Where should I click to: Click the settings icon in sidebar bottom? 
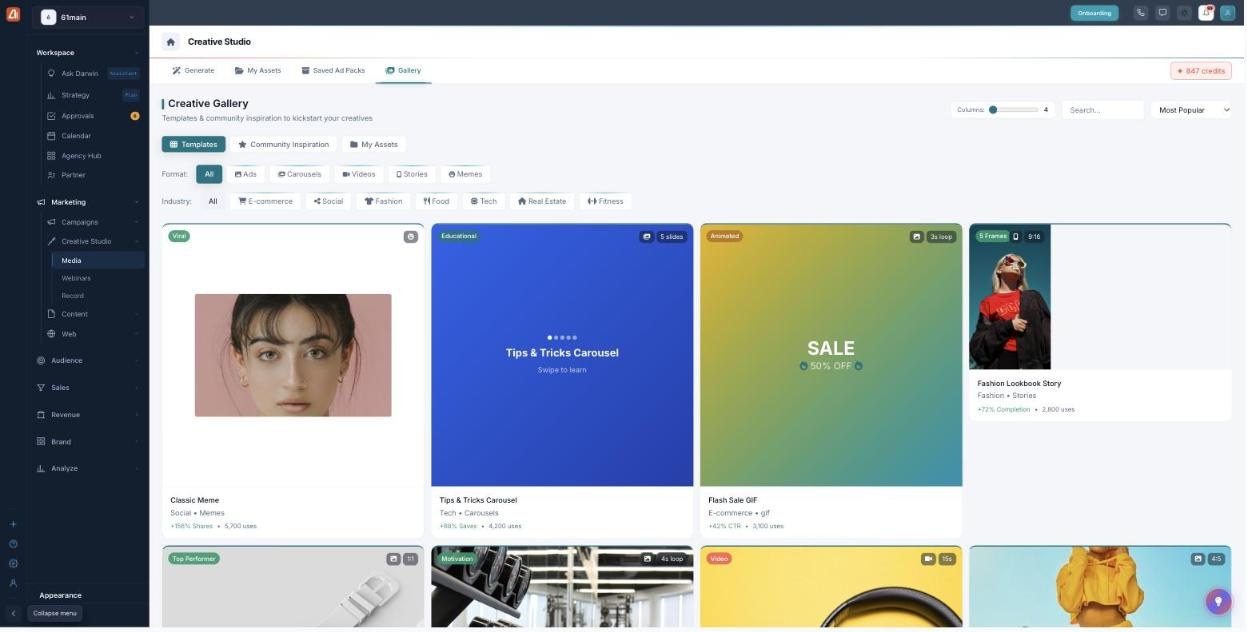tap(13, 563)
